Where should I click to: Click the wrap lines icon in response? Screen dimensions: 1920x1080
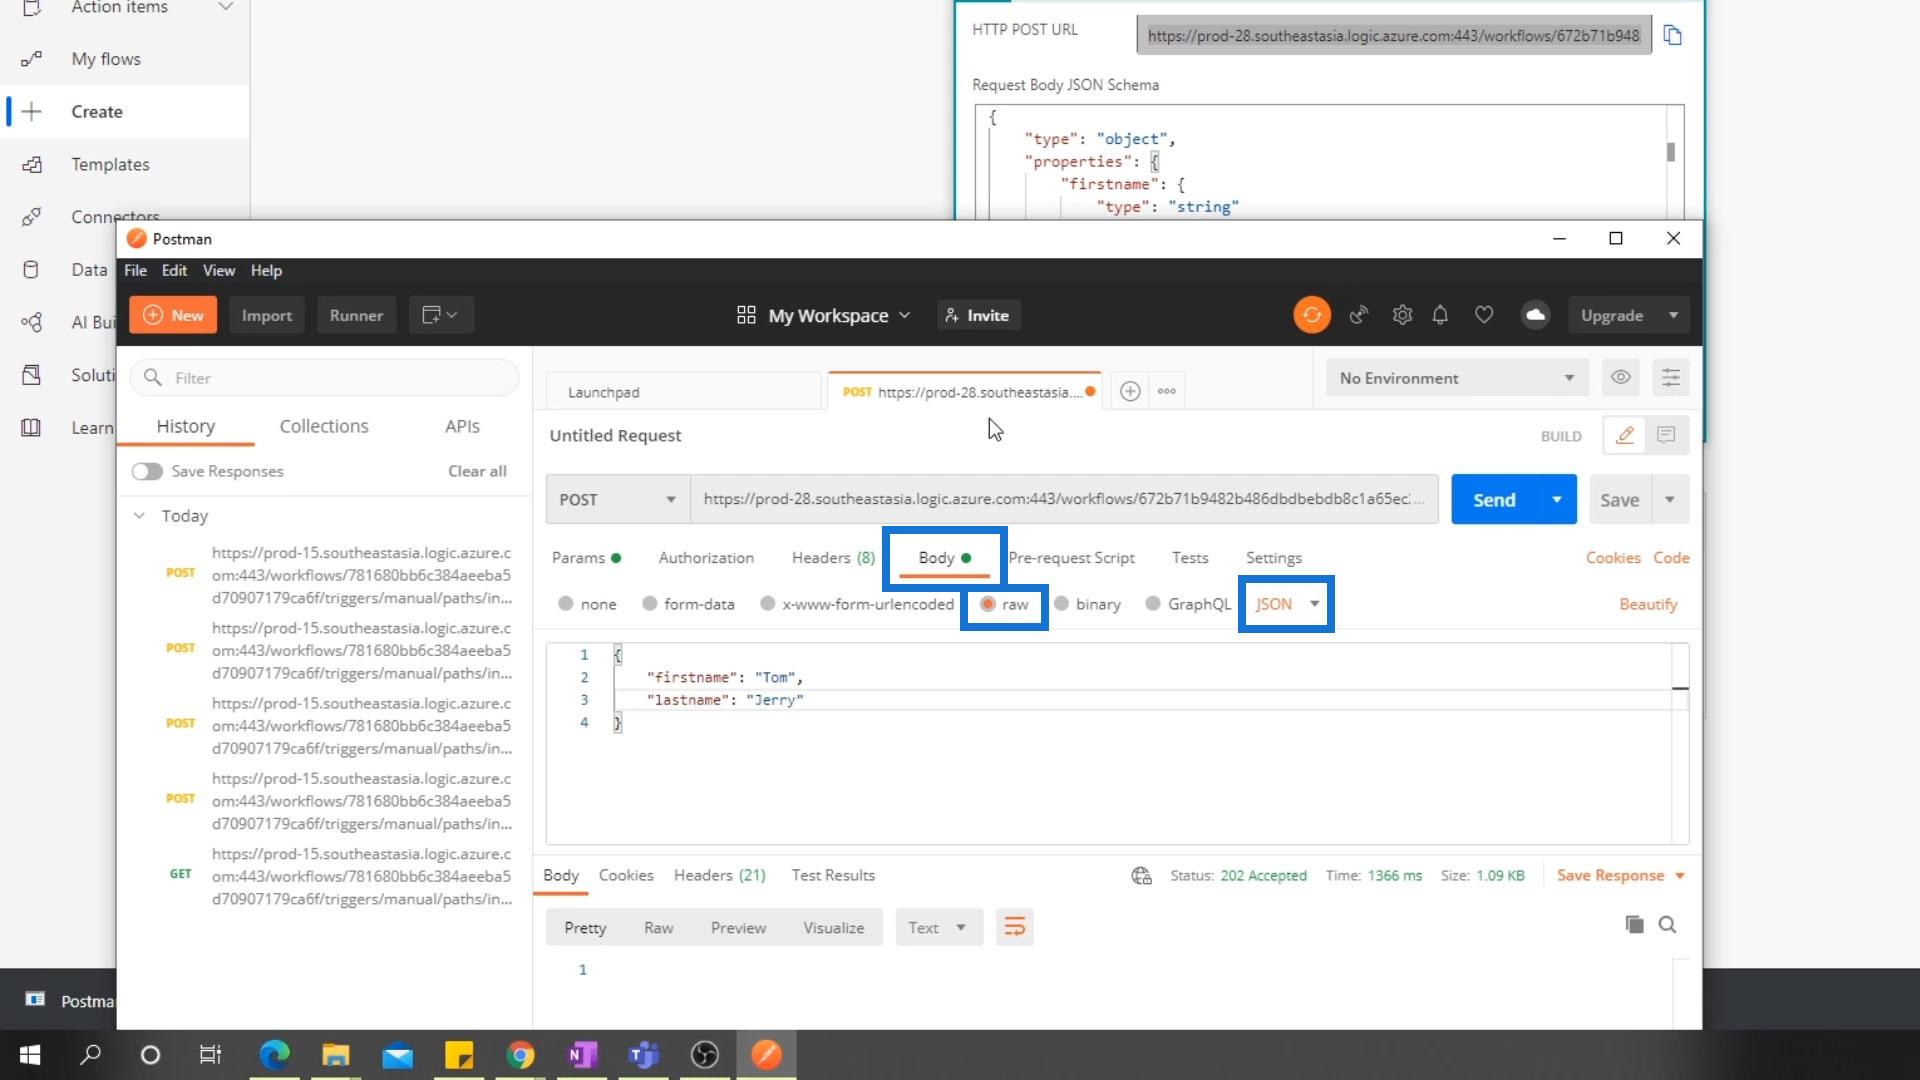click(x=1014, y=927)
